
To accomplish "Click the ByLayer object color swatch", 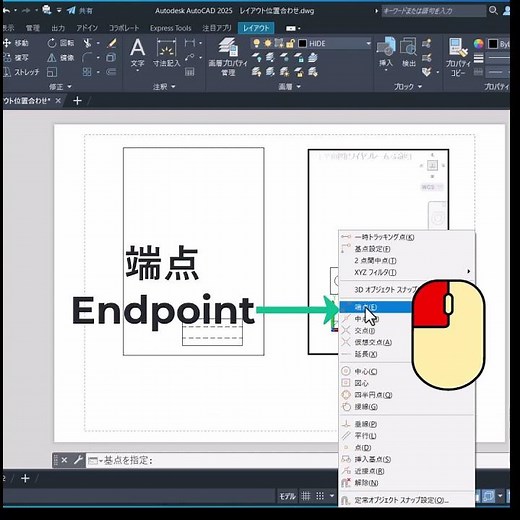I will click(x=493, y=44).
